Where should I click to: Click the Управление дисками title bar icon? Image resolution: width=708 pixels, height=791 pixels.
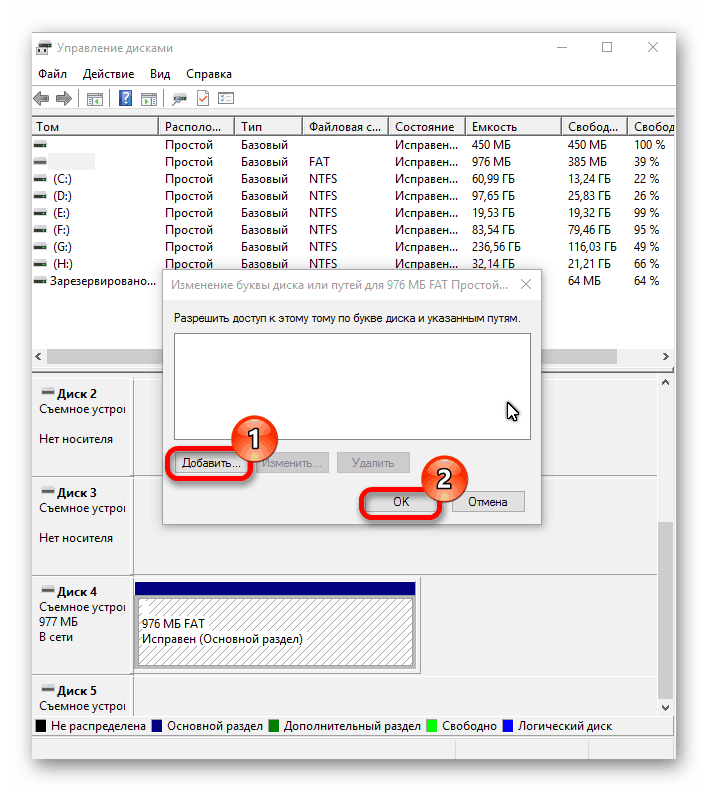point(44,47)
